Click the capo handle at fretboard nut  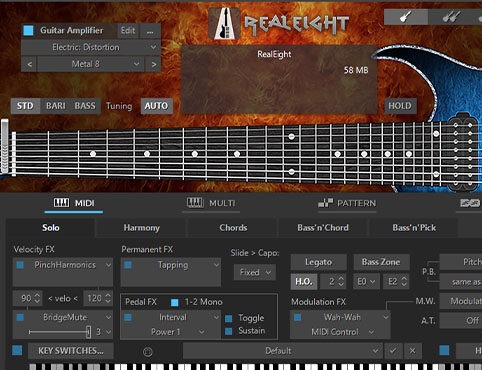(x=5, y=147)
